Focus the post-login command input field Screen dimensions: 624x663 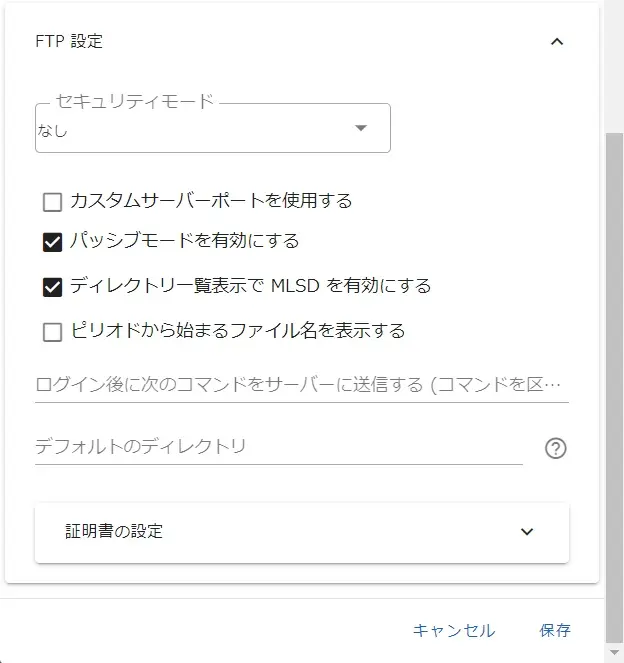click(301, 385)
